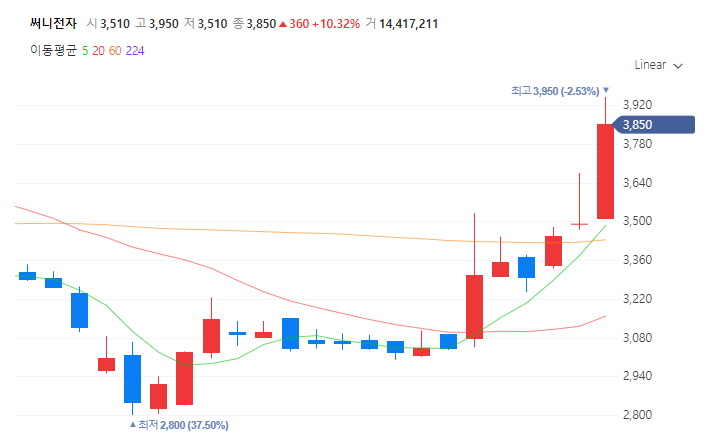Toggle the 5-day moving average label

[x=84, y=50]
